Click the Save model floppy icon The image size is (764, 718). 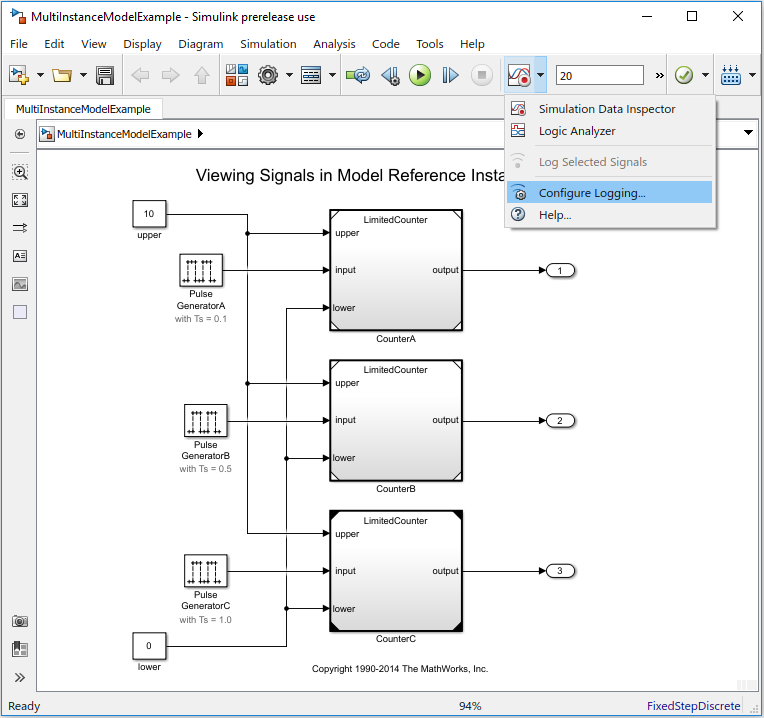pos(104,75)
